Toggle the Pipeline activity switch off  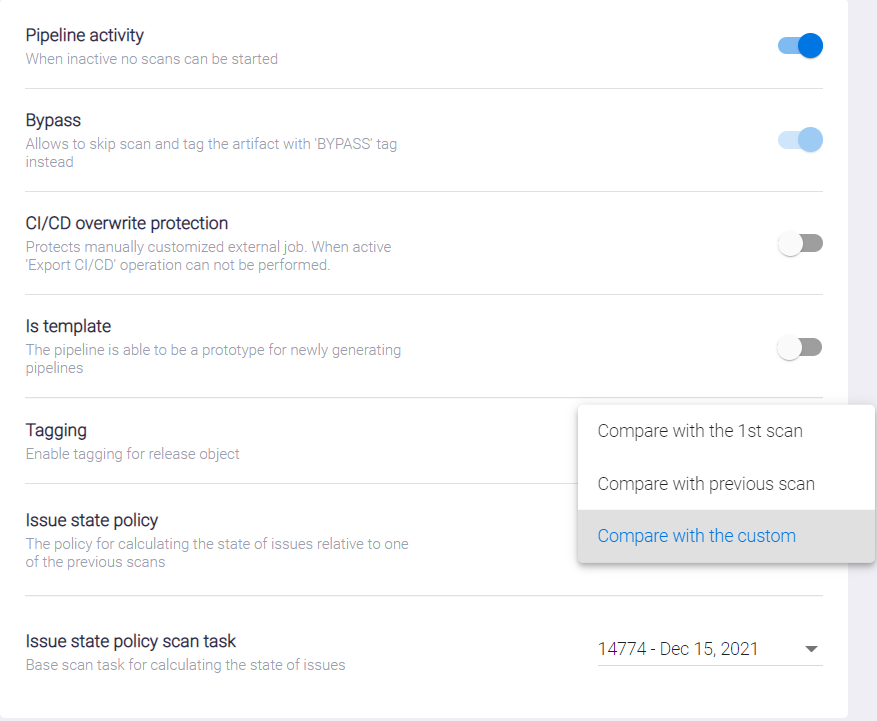tap(800, 45)
